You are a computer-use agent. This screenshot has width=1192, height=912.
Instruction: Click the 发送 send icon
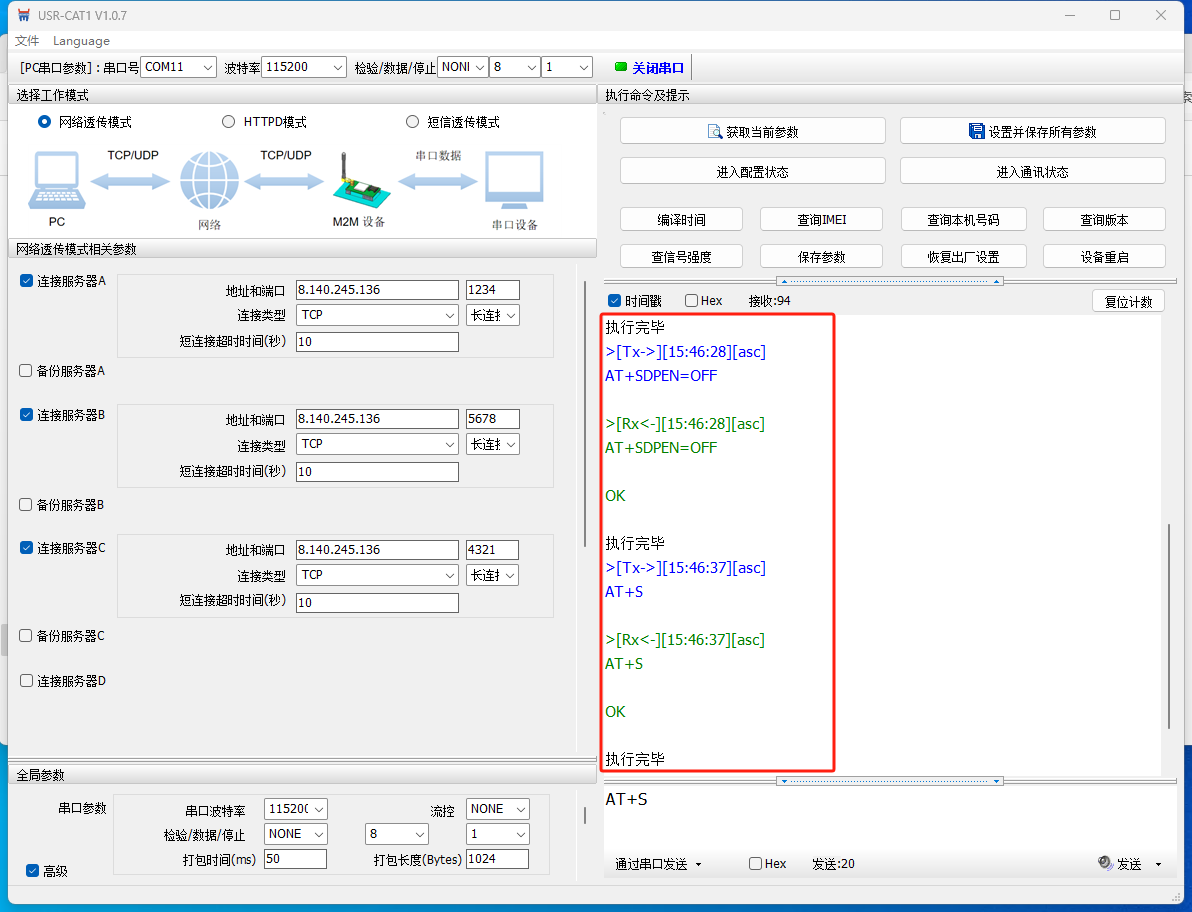[x=1105, y=863]
